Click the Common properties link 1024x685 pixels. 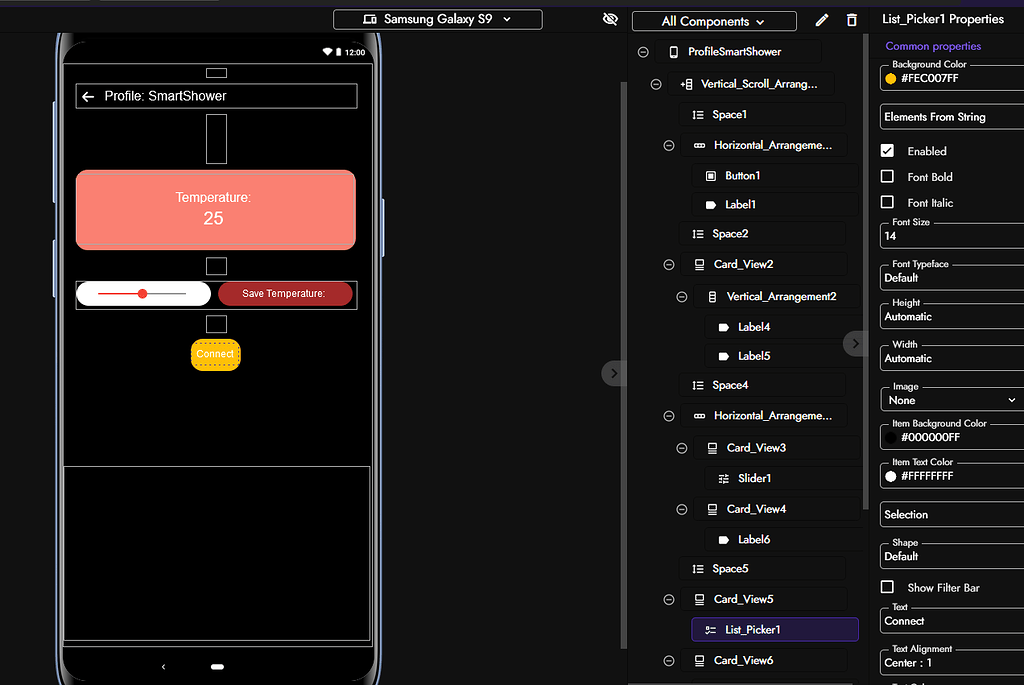(x=932, y=46)
